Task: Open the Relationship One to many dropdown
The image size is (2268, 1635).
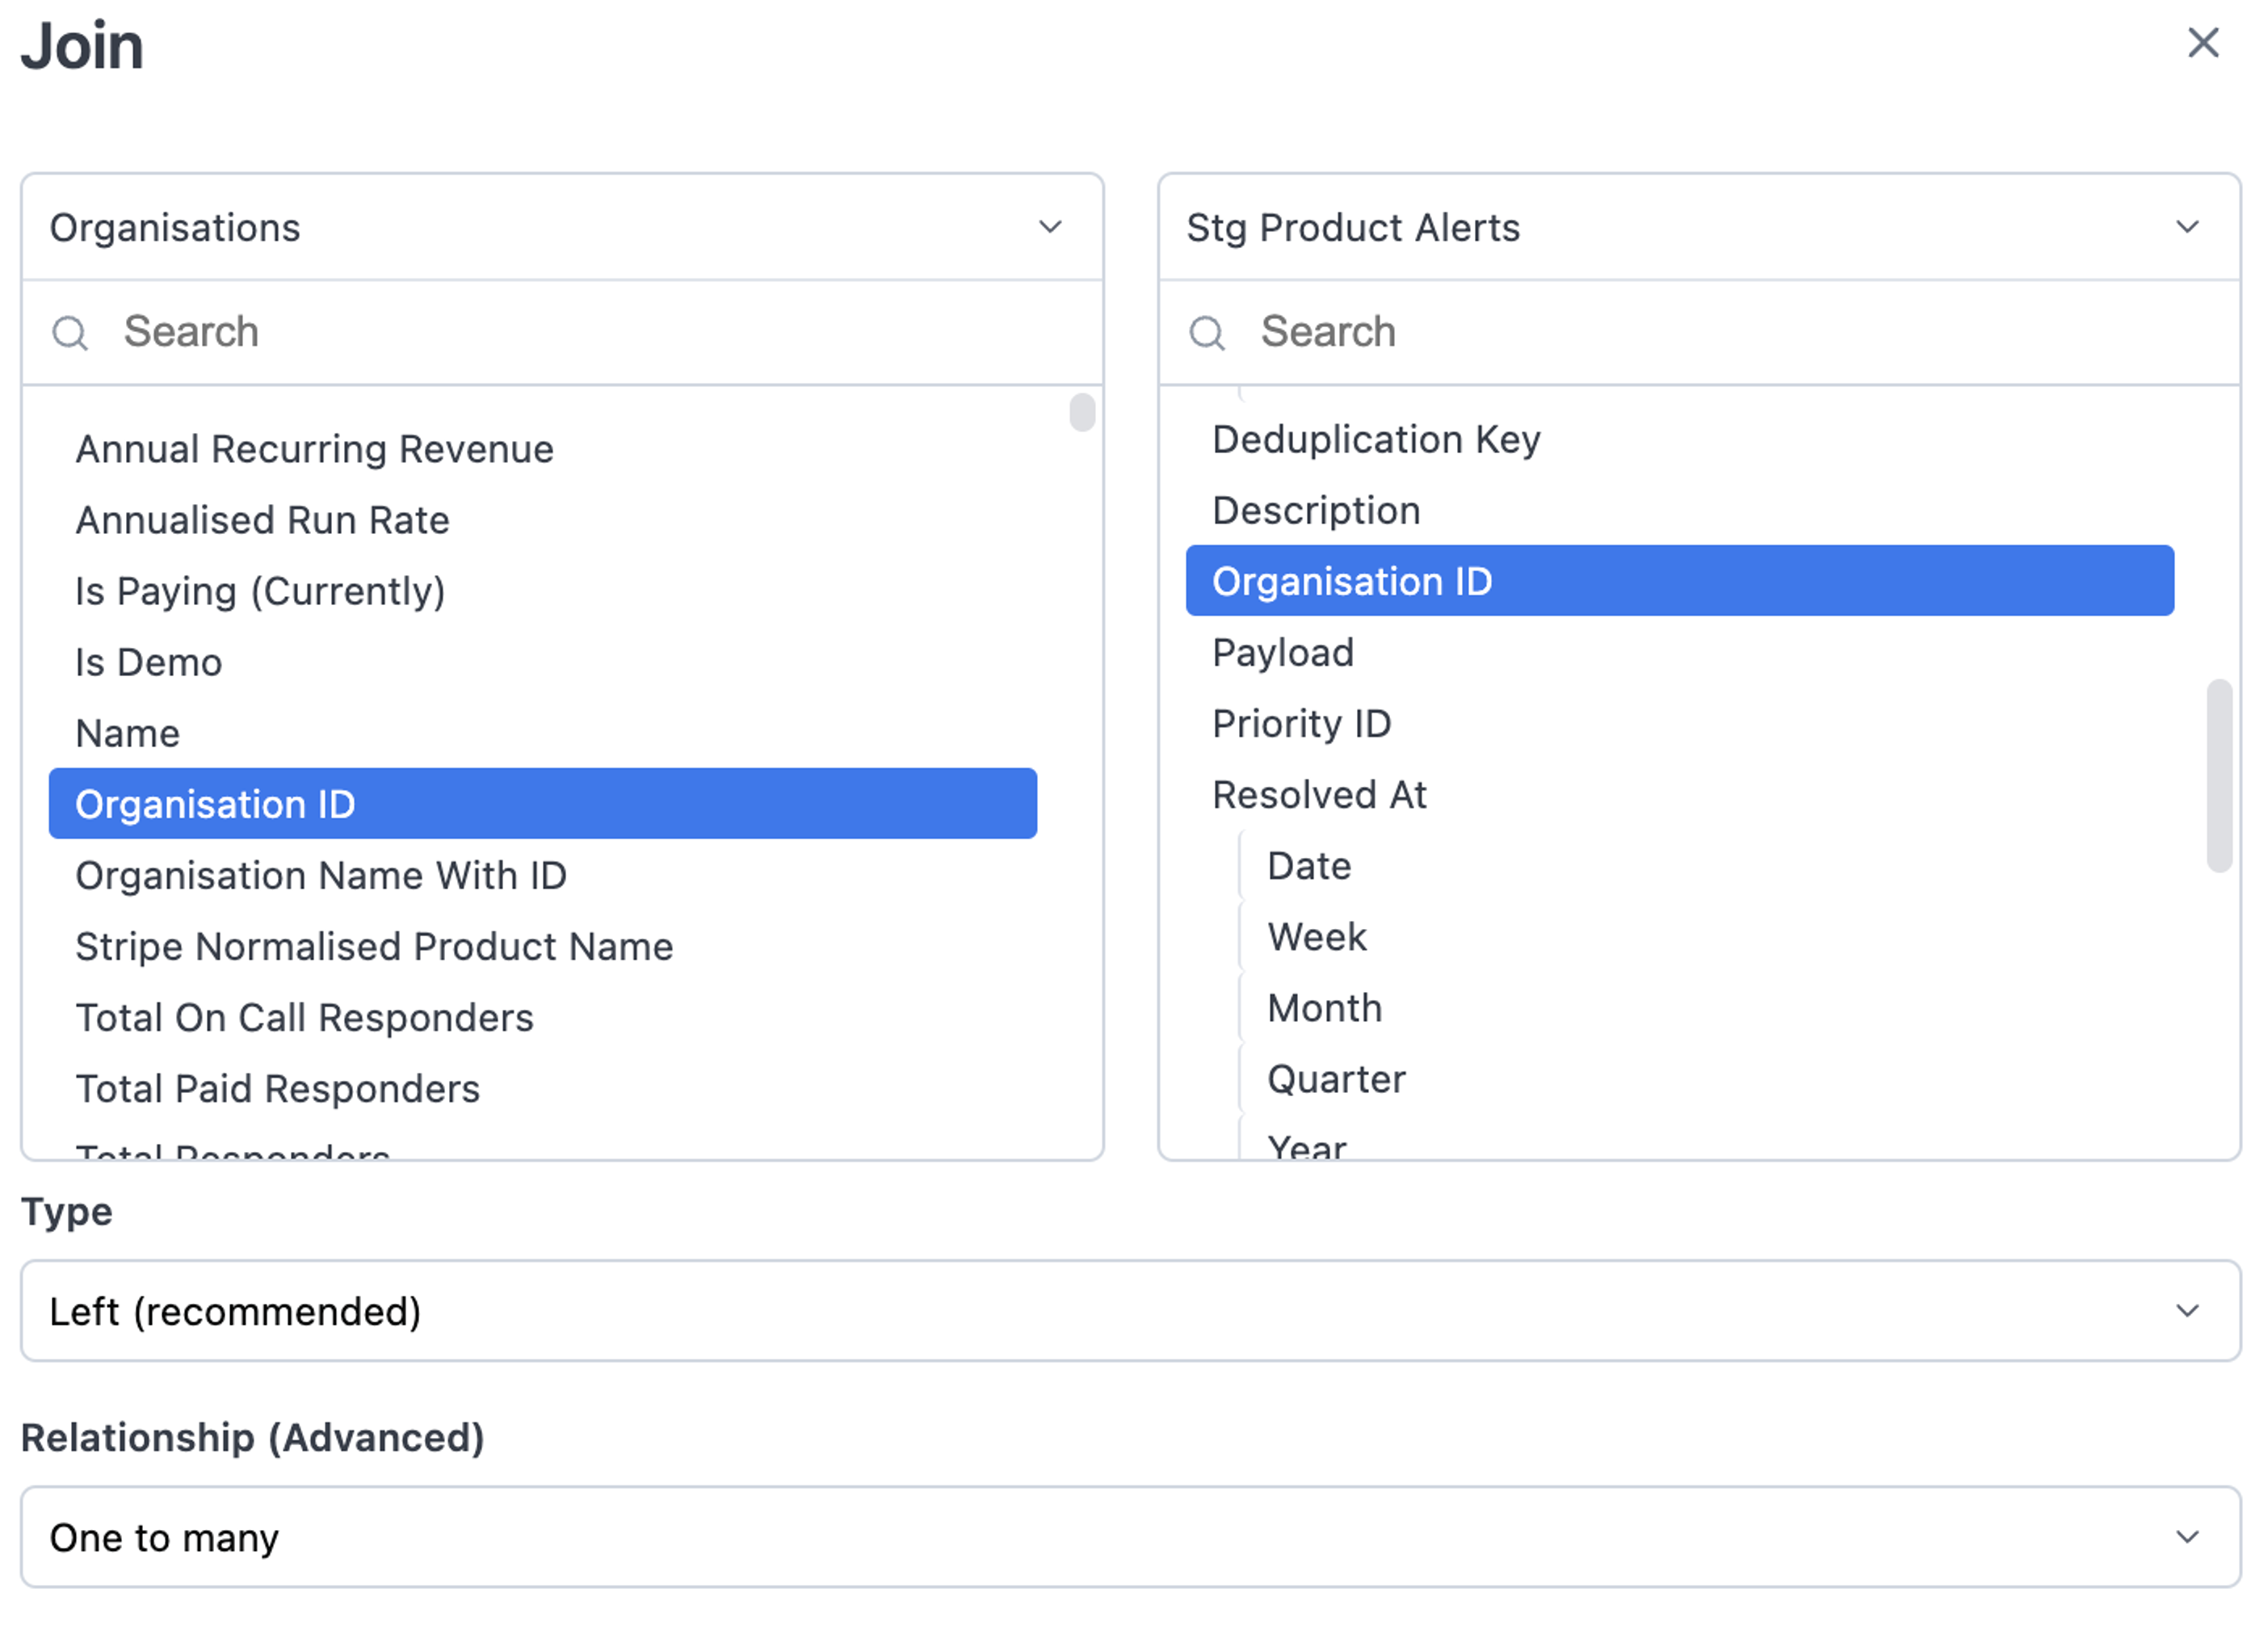Action: tap(1130, 1537)
